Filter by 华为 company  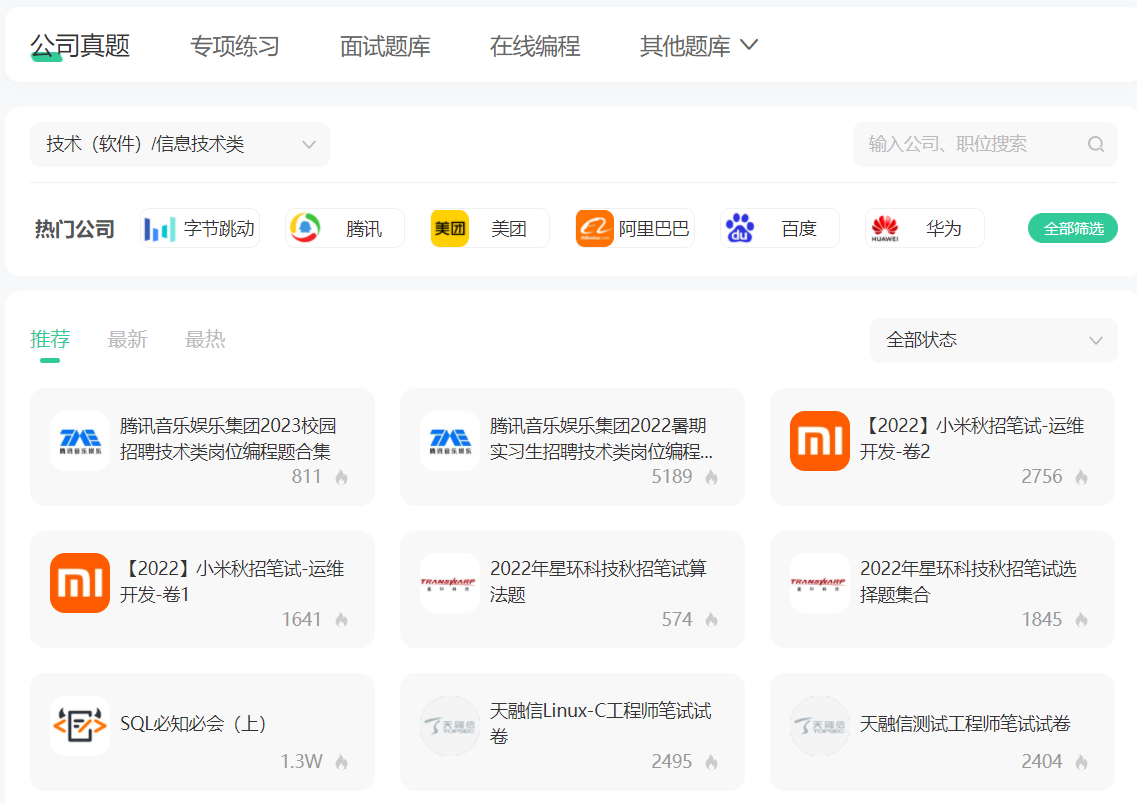925,228
